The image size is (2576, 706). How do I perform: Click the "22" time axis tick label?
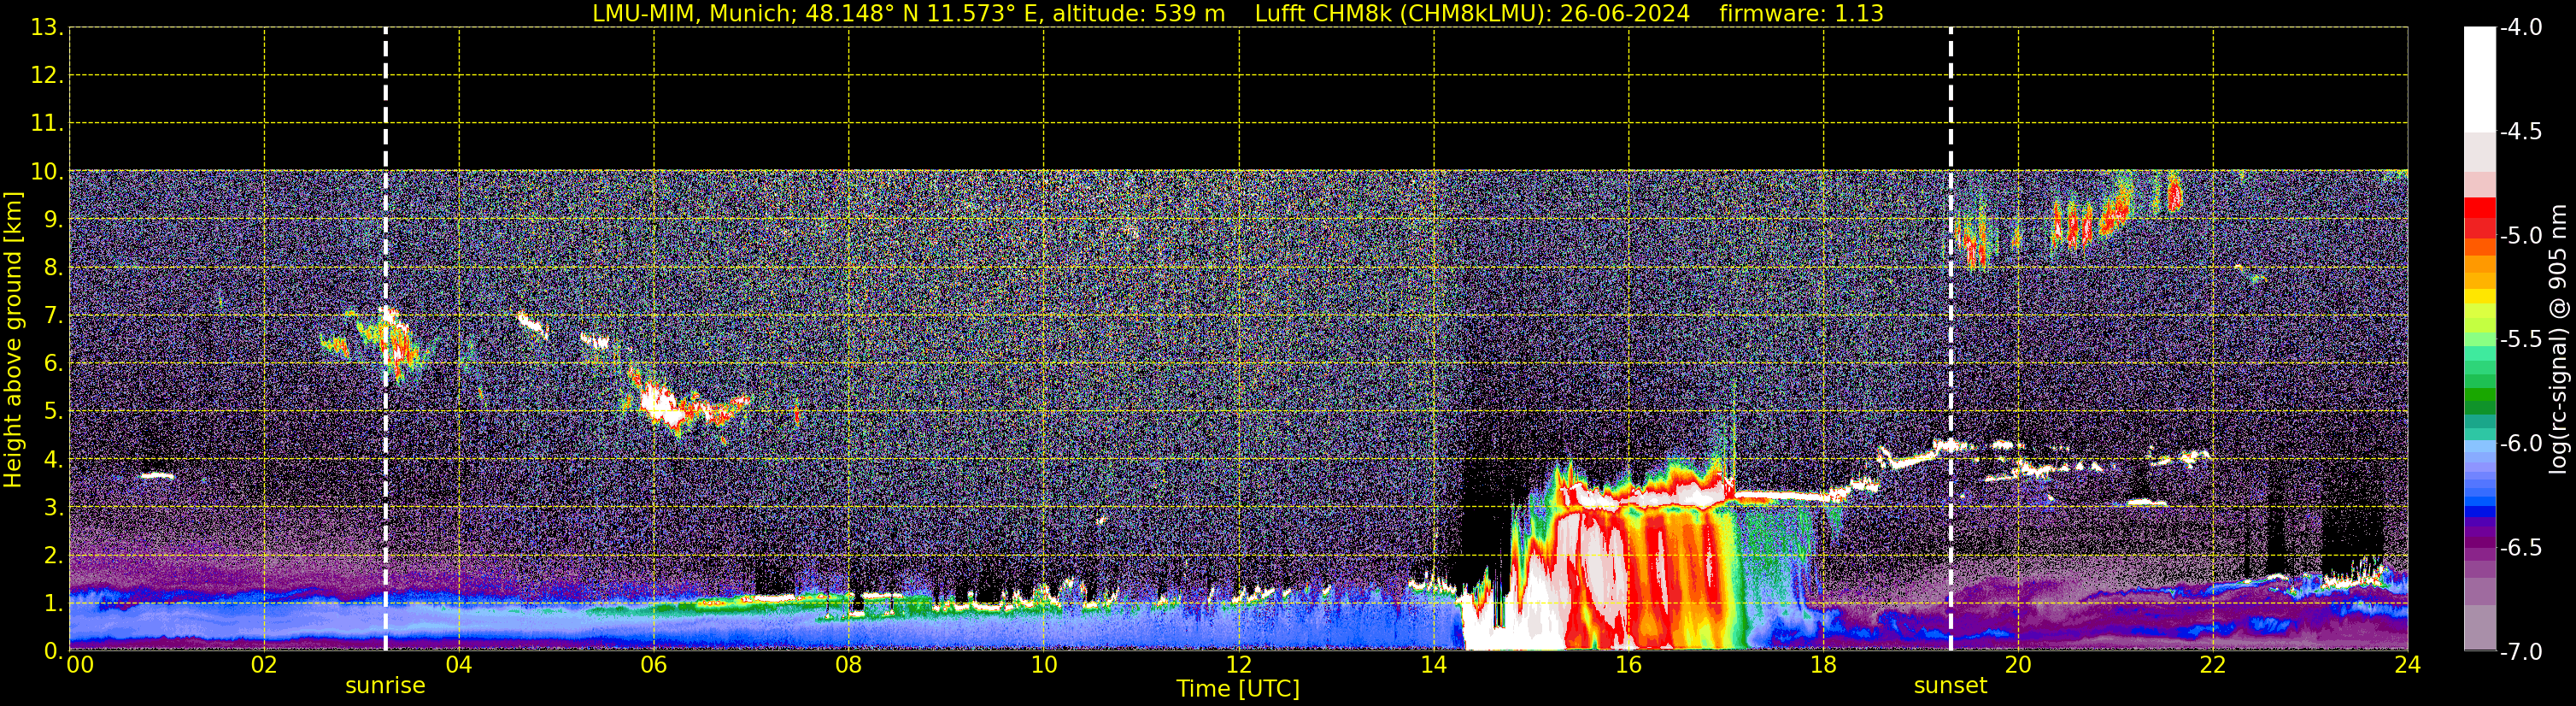click(x=2213, y=665)
